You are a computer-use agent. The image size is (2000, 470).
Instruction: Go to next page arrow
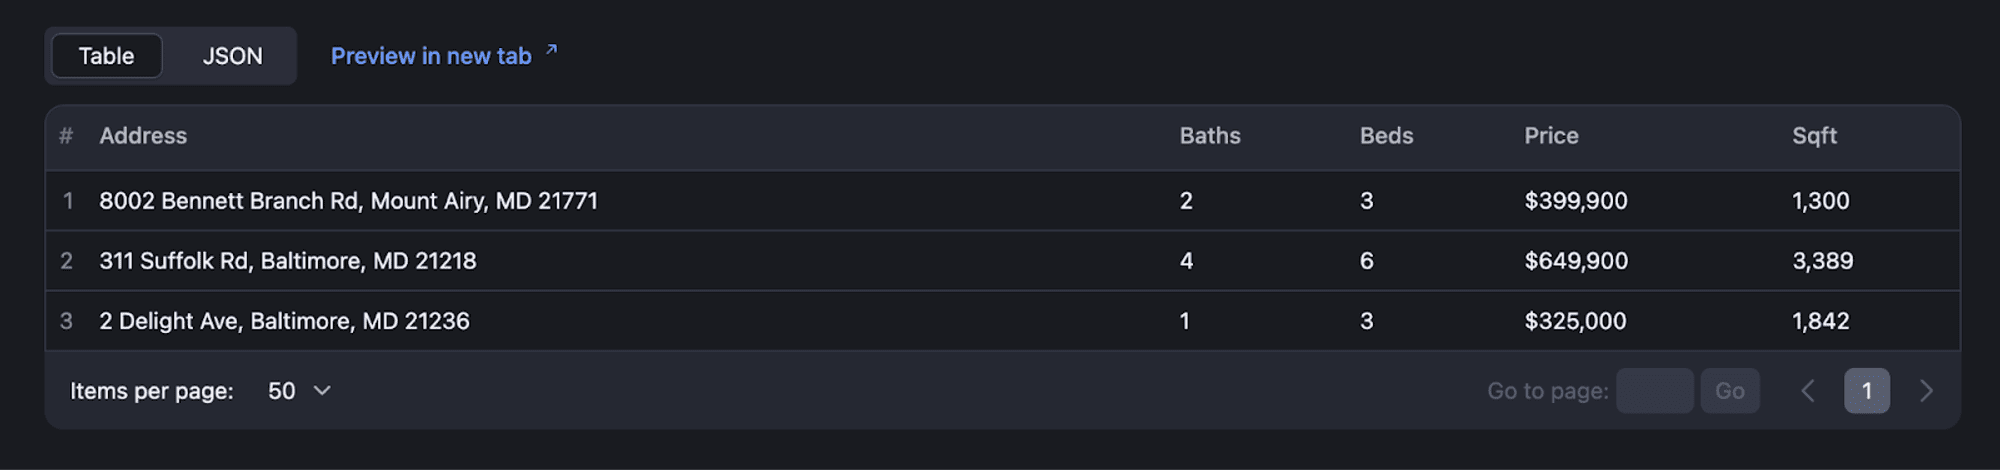[1926, 391]
